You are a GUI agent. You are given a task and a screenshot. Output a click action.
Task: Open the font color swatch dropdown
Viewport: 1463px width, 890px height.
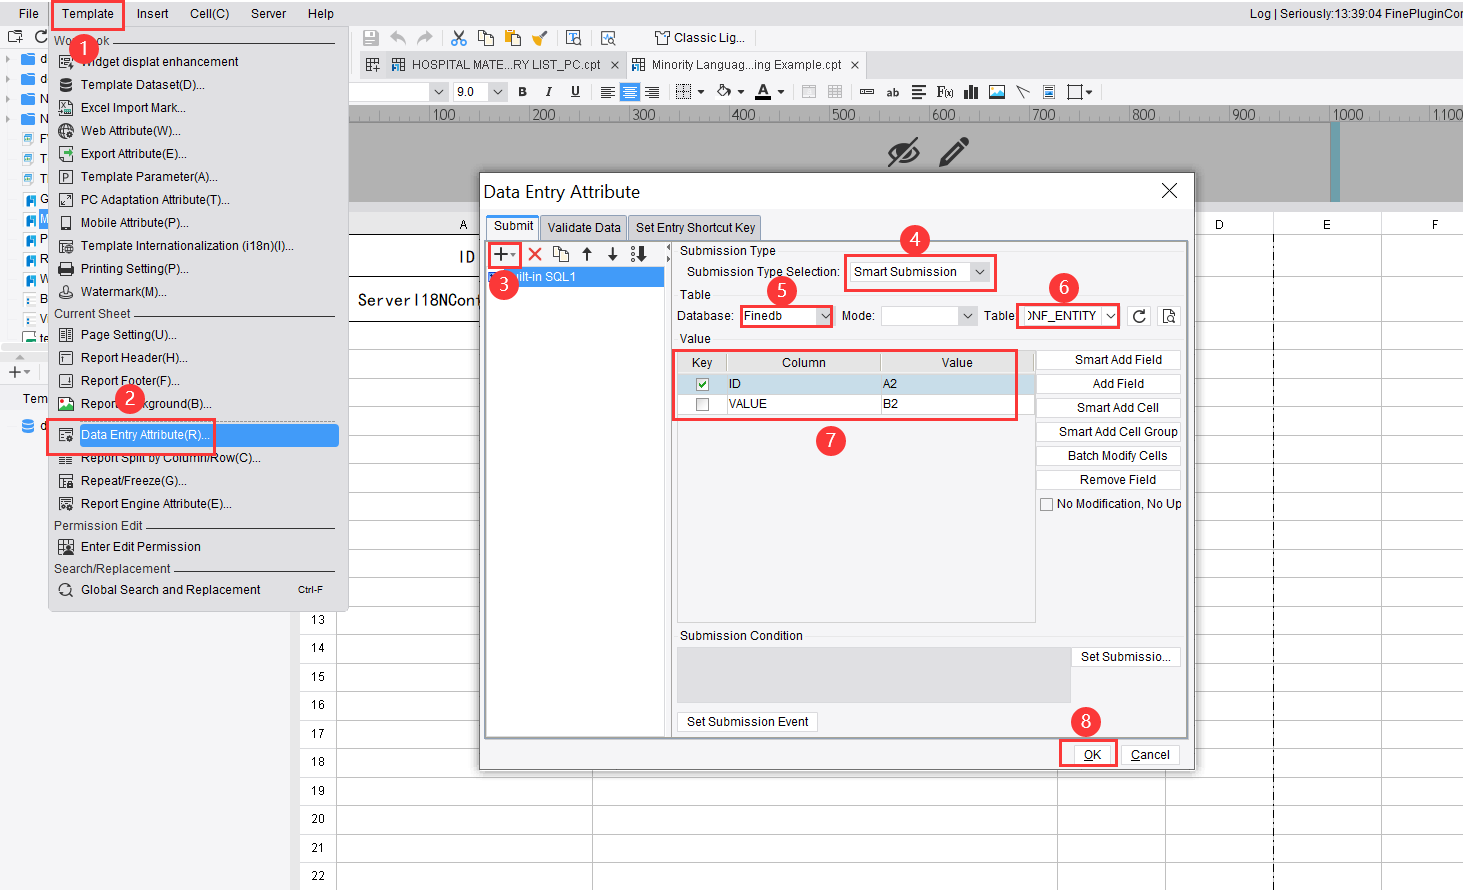pyautogui.click(x=778, y=91)
